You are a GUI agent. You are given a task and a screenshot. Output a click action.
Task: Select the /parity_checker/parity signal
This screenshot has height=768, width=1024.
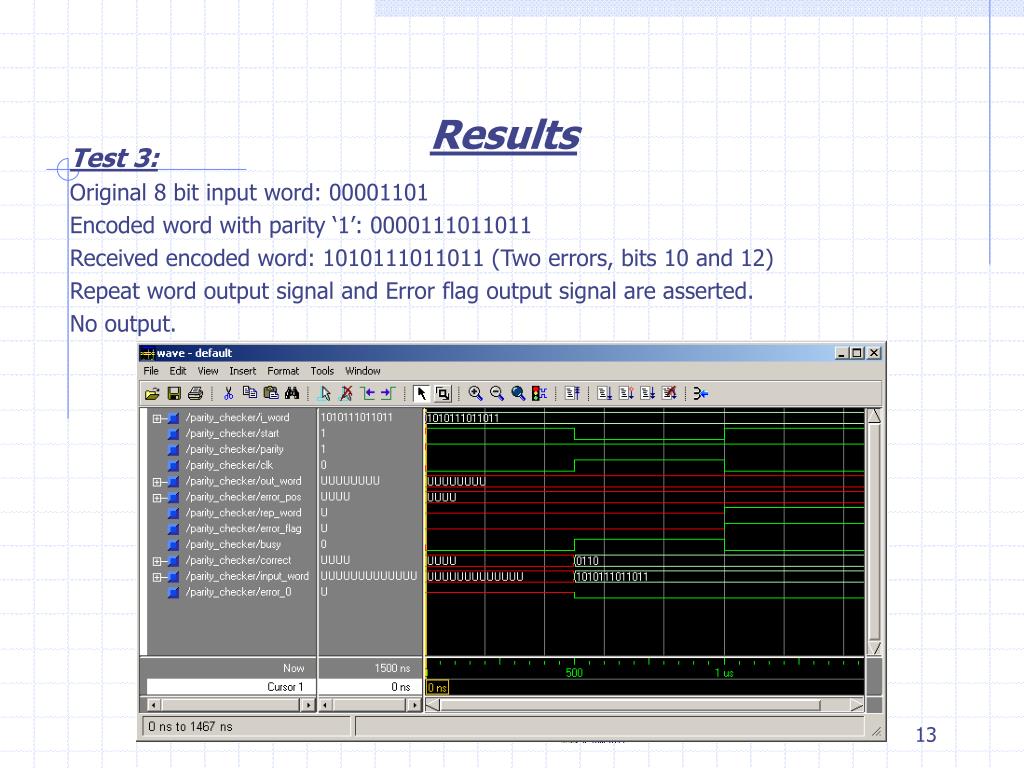234,449
